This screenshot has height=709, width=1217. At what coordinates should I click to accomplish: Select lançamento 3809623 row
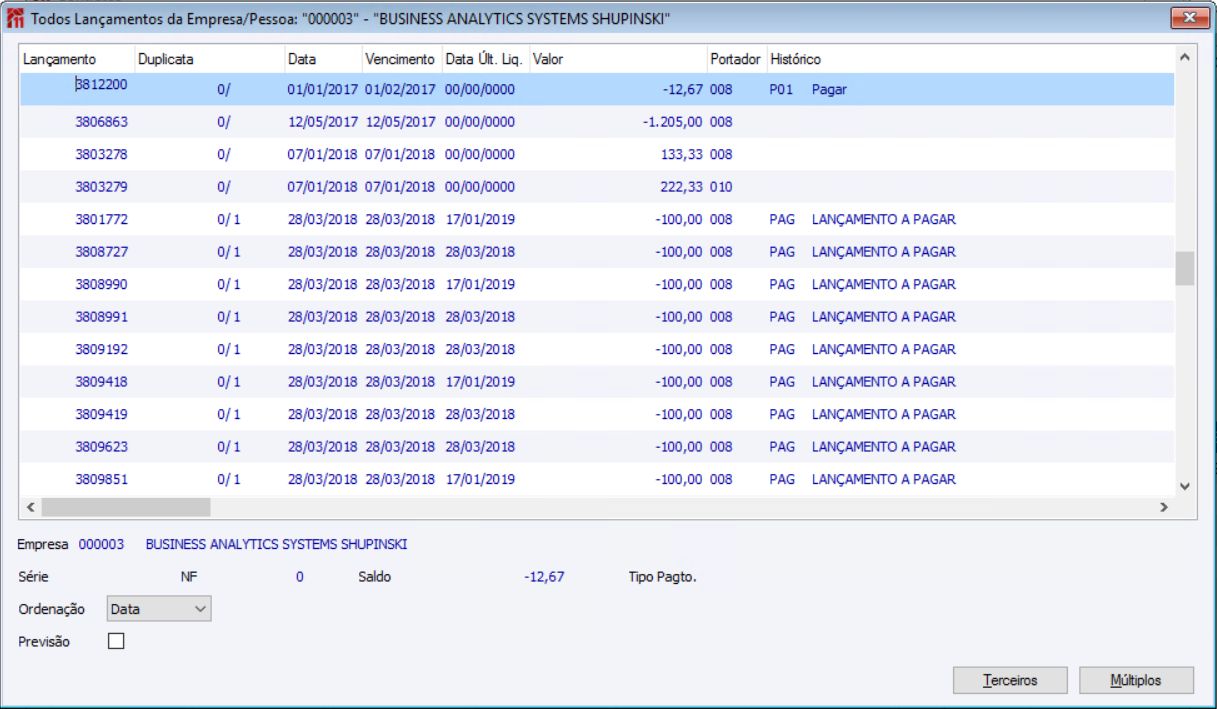[x=597, y=447]
